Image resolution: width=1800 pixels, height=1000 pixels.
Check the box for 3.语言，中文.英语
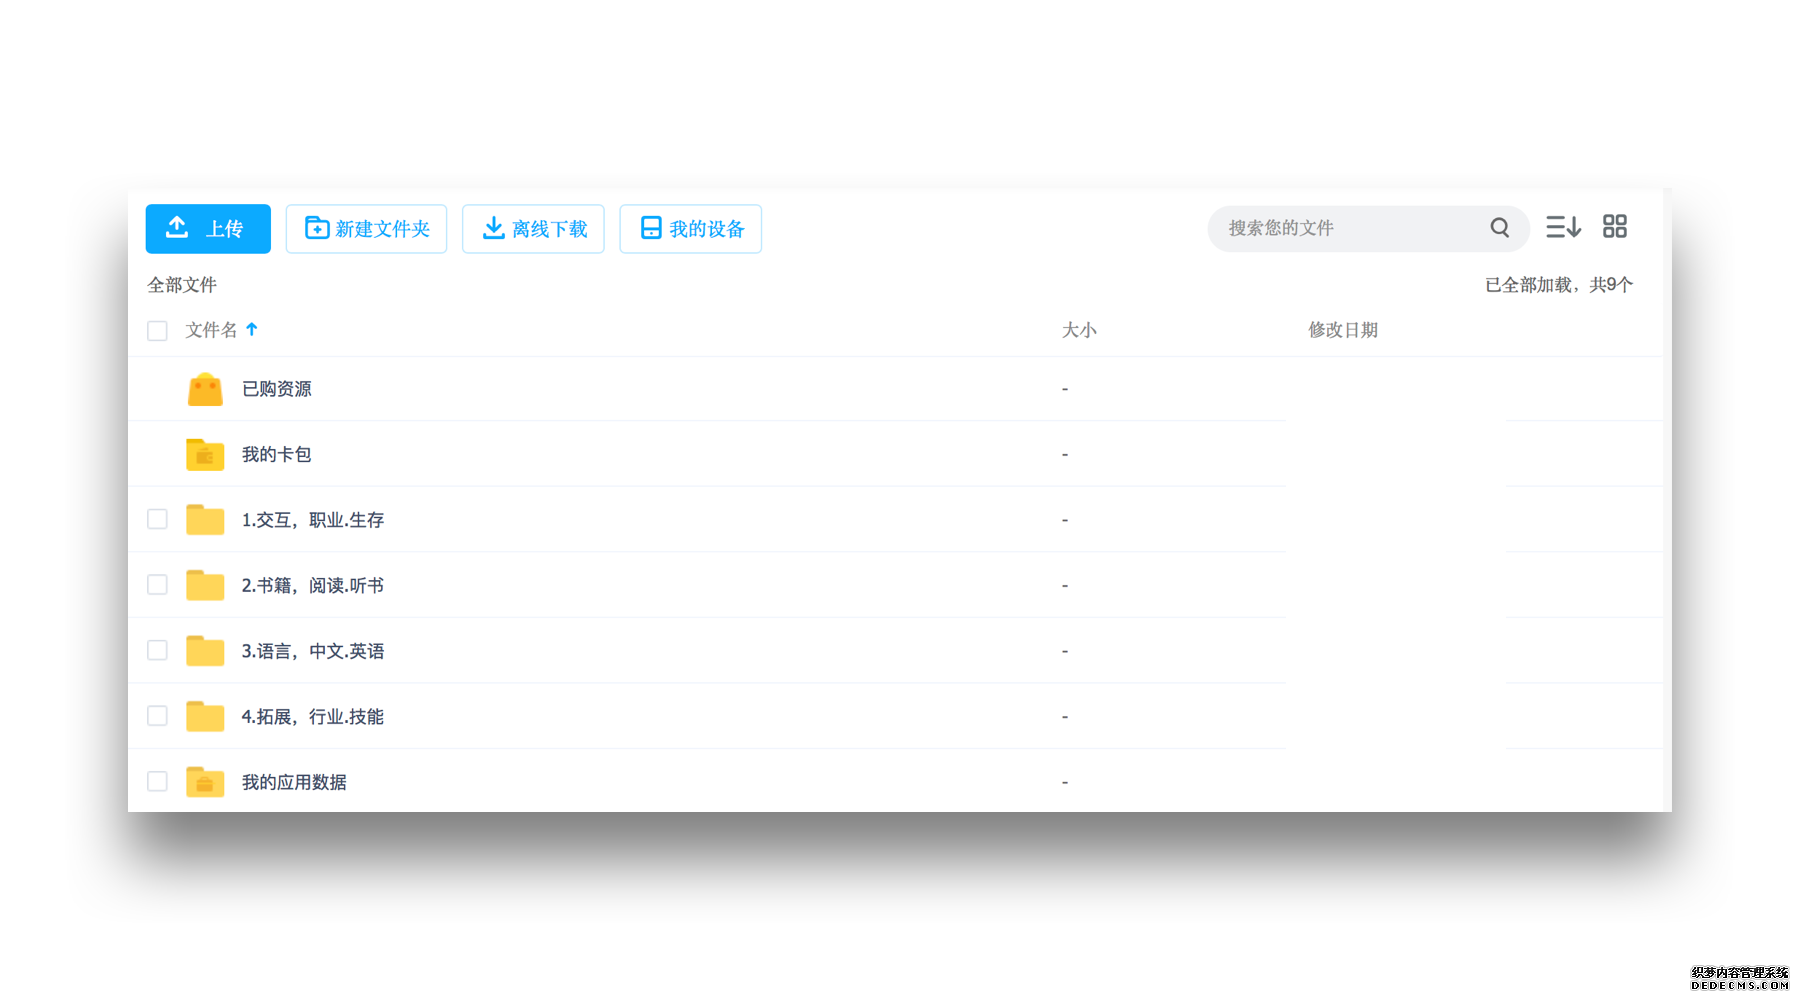click(x=157, y=650)
